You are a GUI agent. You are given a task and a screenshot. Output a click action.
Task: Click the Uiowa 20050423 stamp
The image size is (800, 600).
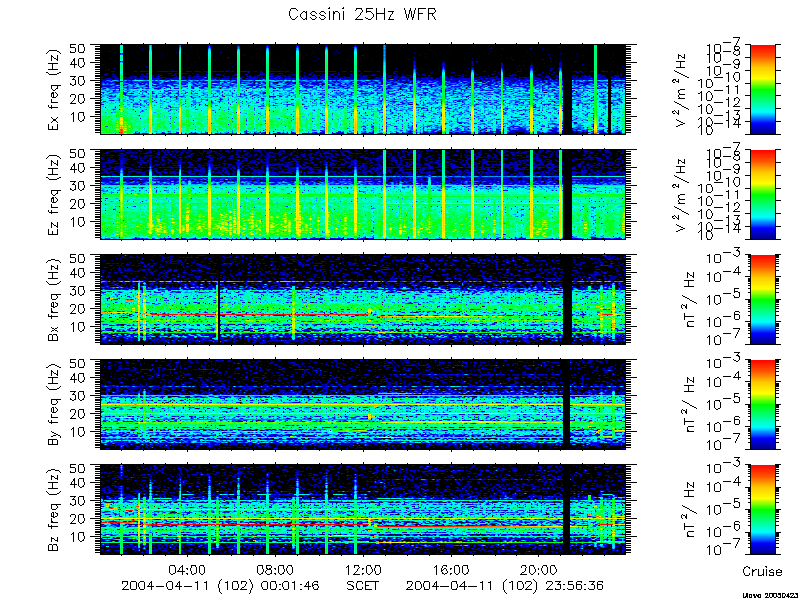(x=768, y=595)
